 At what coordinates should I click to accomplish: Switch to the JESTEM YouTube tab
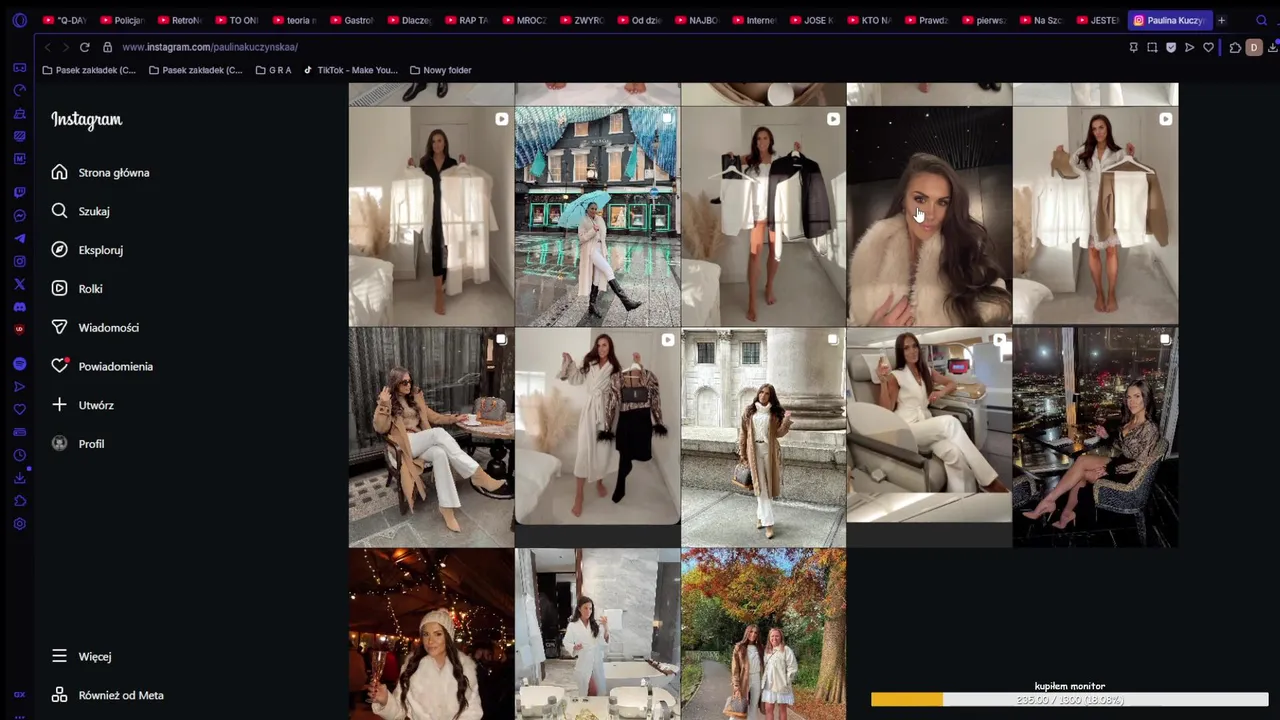(1098, 20)
